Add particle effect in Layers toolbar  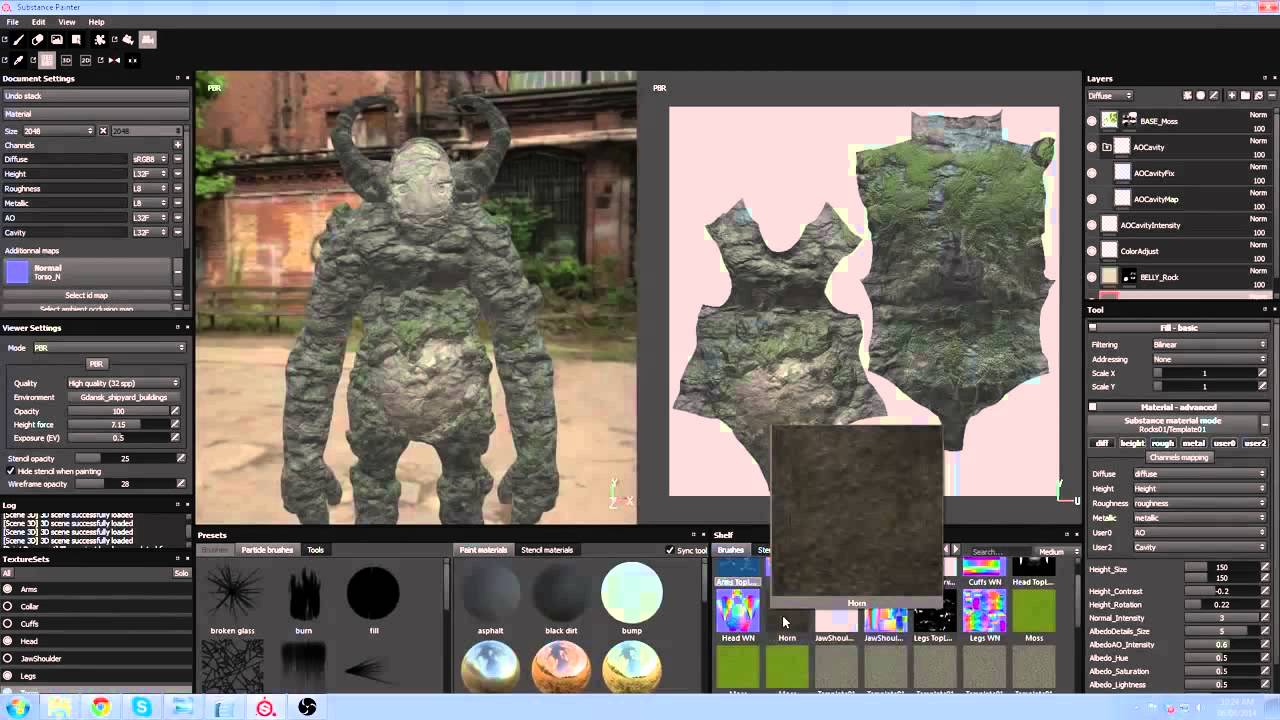point(1187,96)
